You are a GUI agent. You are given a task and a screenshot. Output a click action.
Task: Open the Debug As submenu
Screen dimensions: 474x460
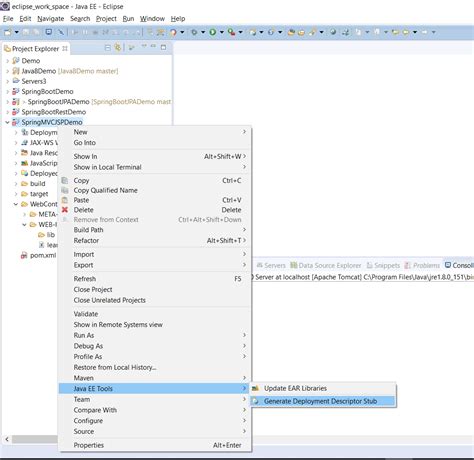pos(155,346)
